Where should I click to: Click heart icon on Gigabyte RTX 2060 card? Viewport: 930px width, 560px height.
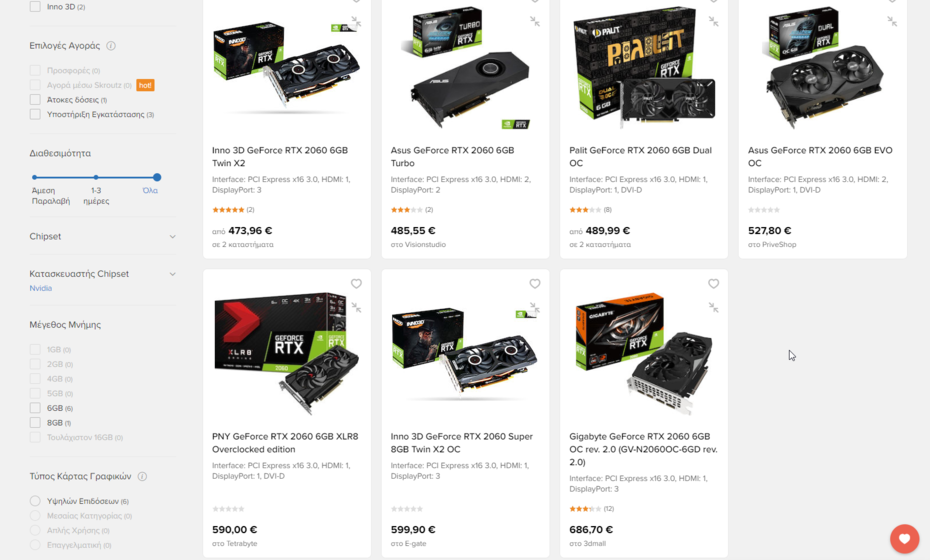coord(714,284)
